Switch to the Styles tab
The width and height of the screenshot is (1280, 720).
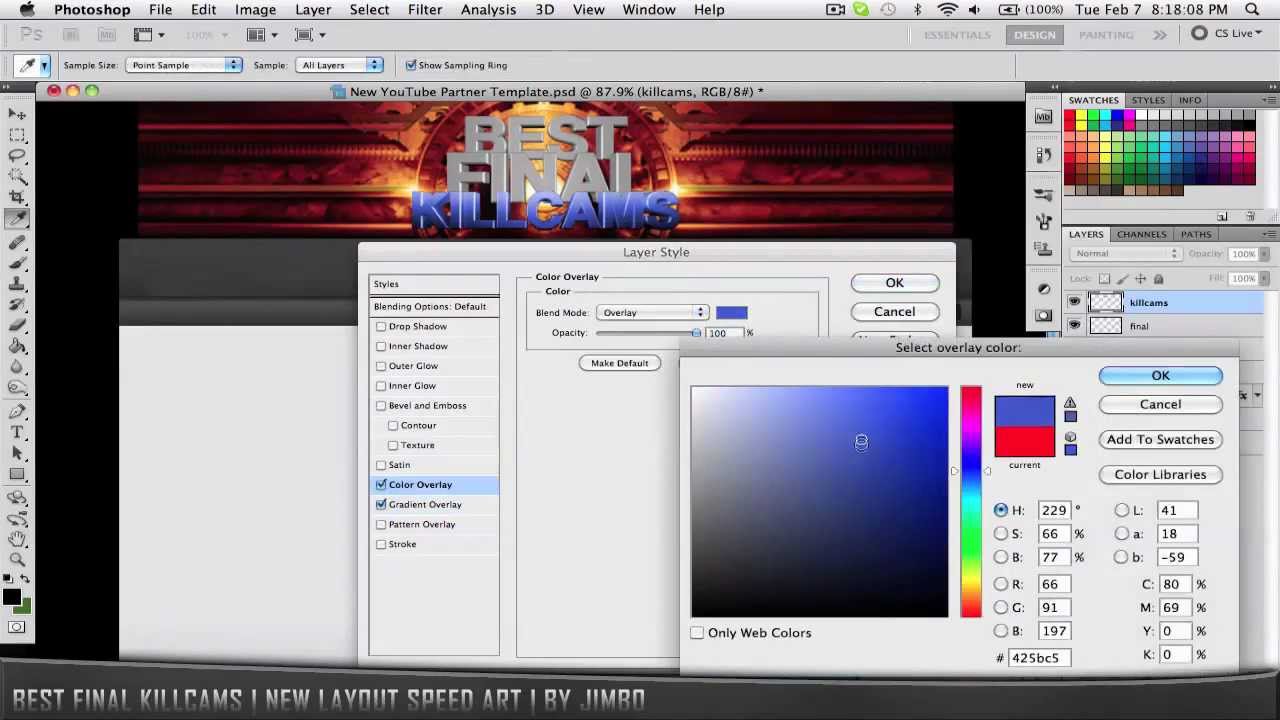(x=1148, y=100)
